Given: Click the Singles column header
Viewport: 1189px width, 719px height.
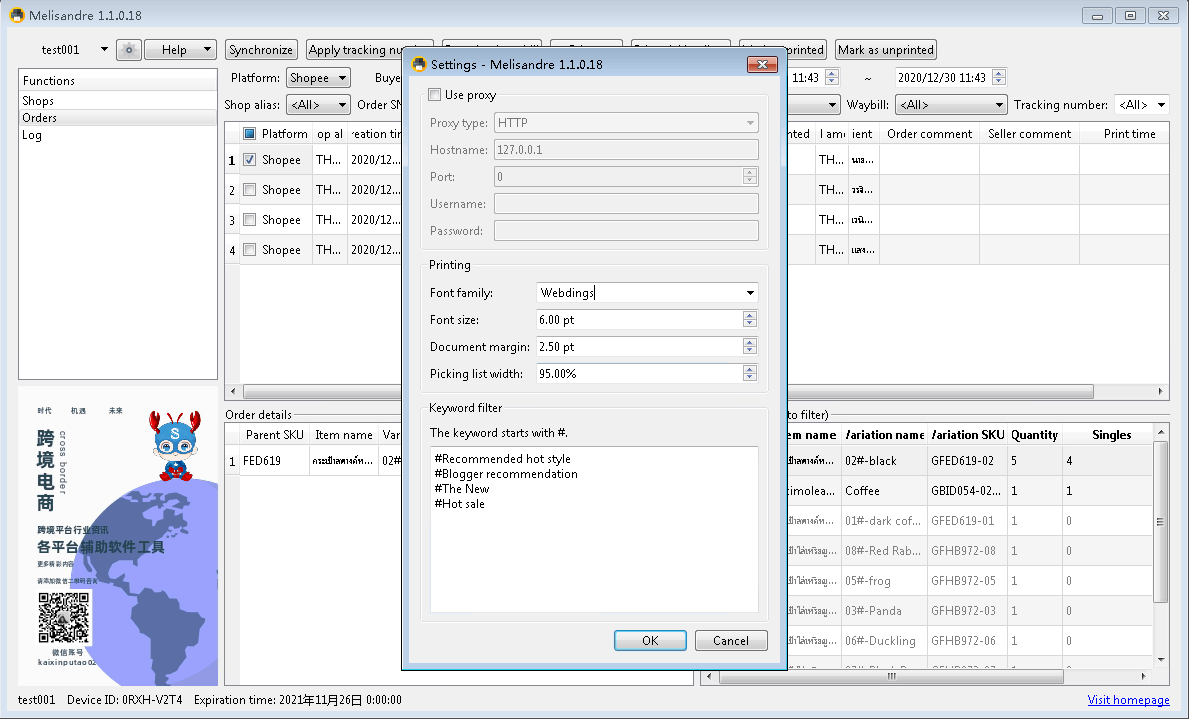Looking at the screenshot, I should point(1108,435).
